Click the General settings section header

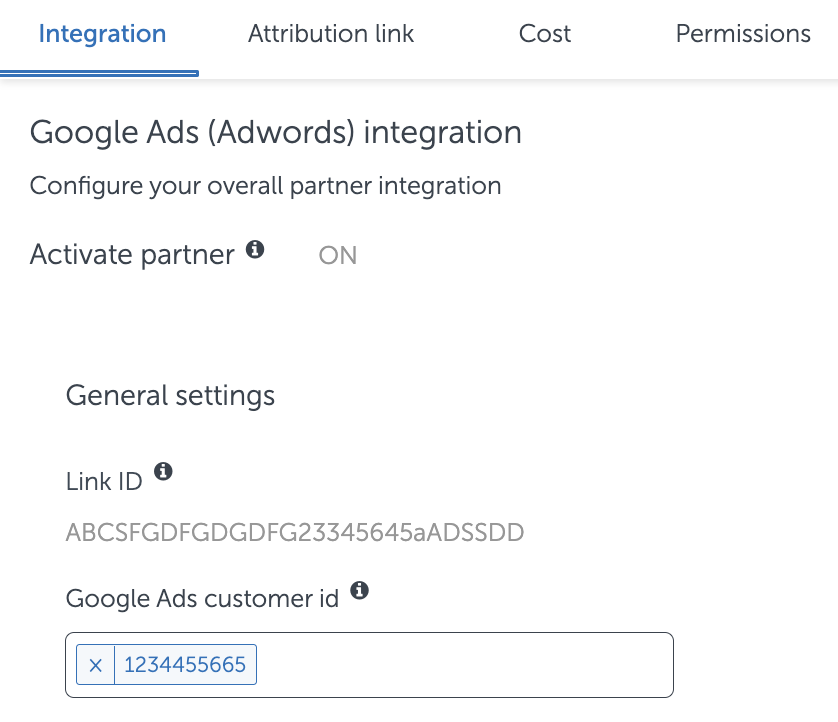[170, 396]
